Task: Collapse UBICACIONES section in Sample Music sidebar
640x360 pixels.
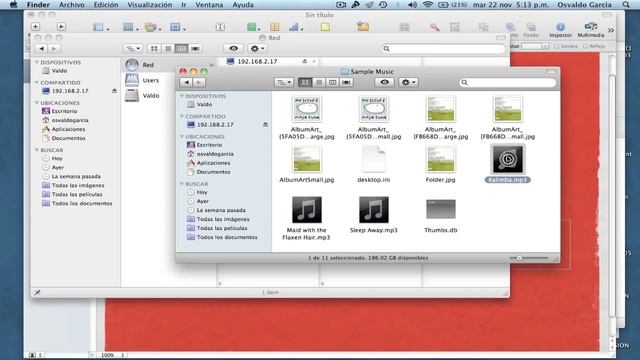Action: tap(182, 136)
